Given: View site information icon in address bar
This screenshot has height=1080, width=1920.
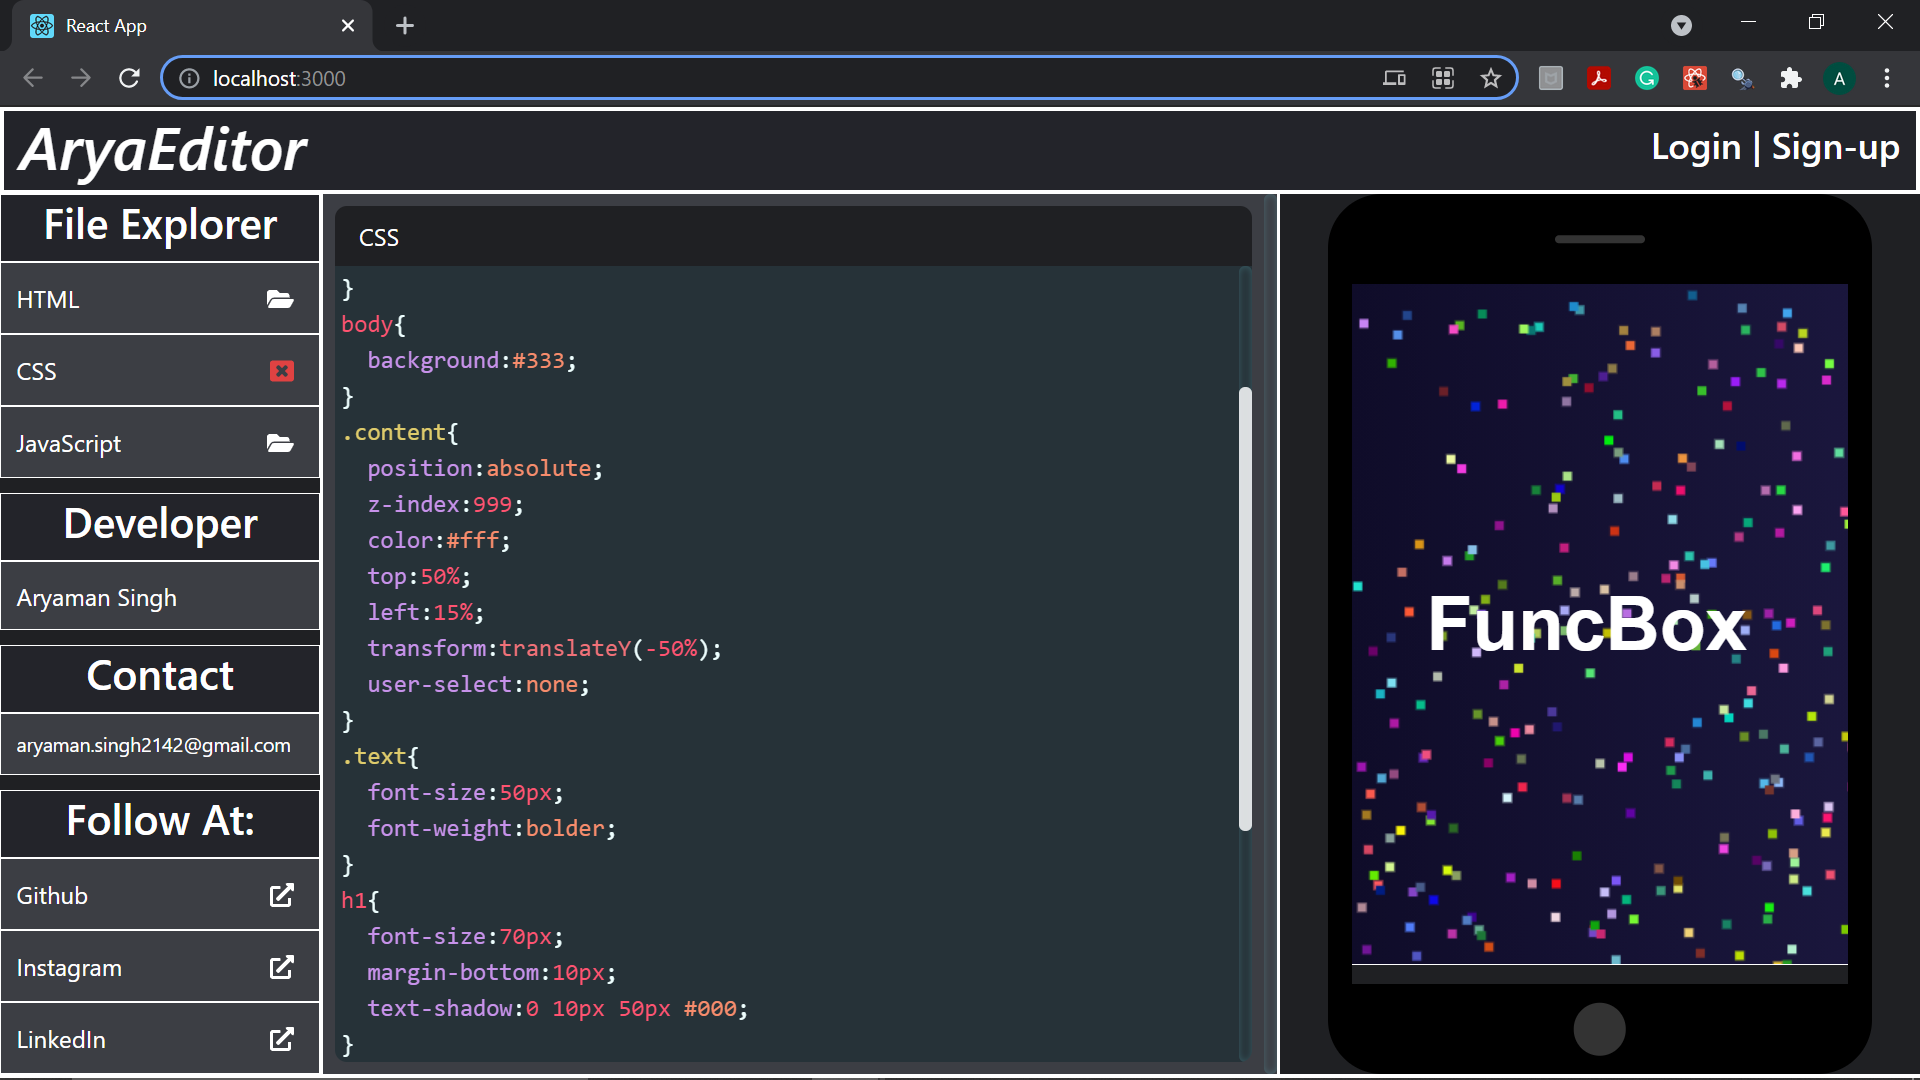Looking at the screenshot, I should click(189, 78).
